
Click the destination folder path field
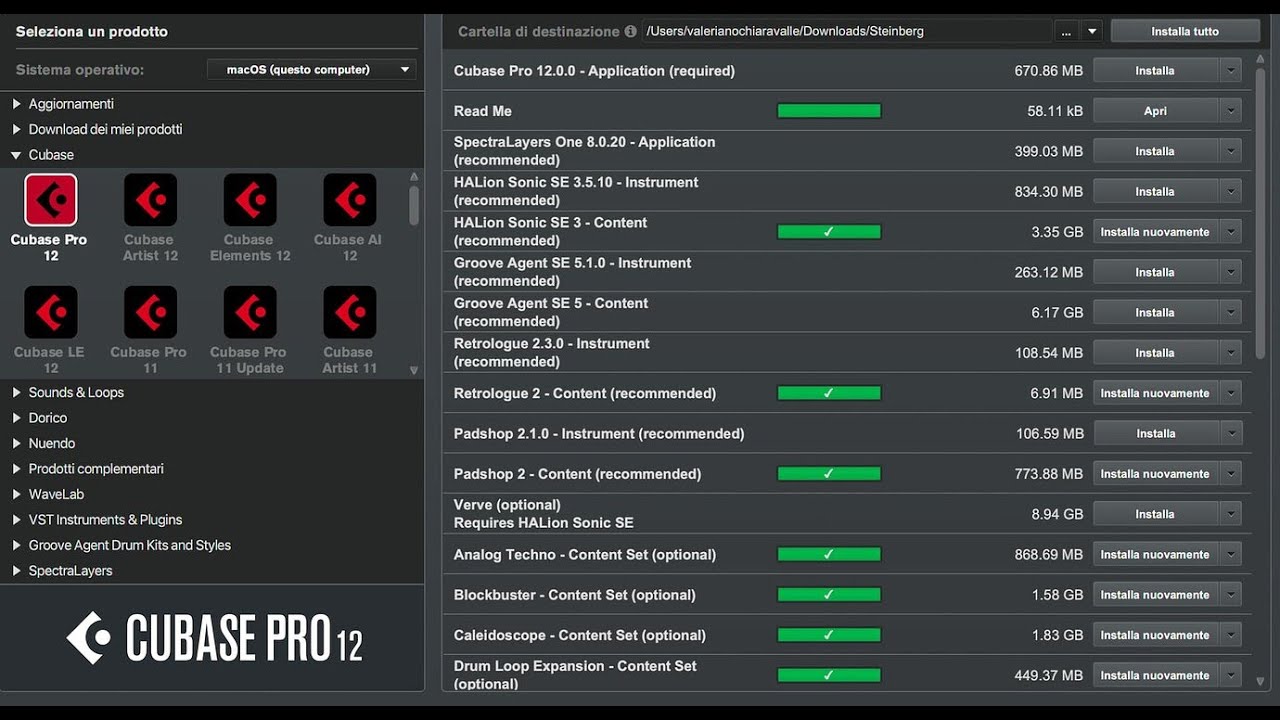click(847, 32)
